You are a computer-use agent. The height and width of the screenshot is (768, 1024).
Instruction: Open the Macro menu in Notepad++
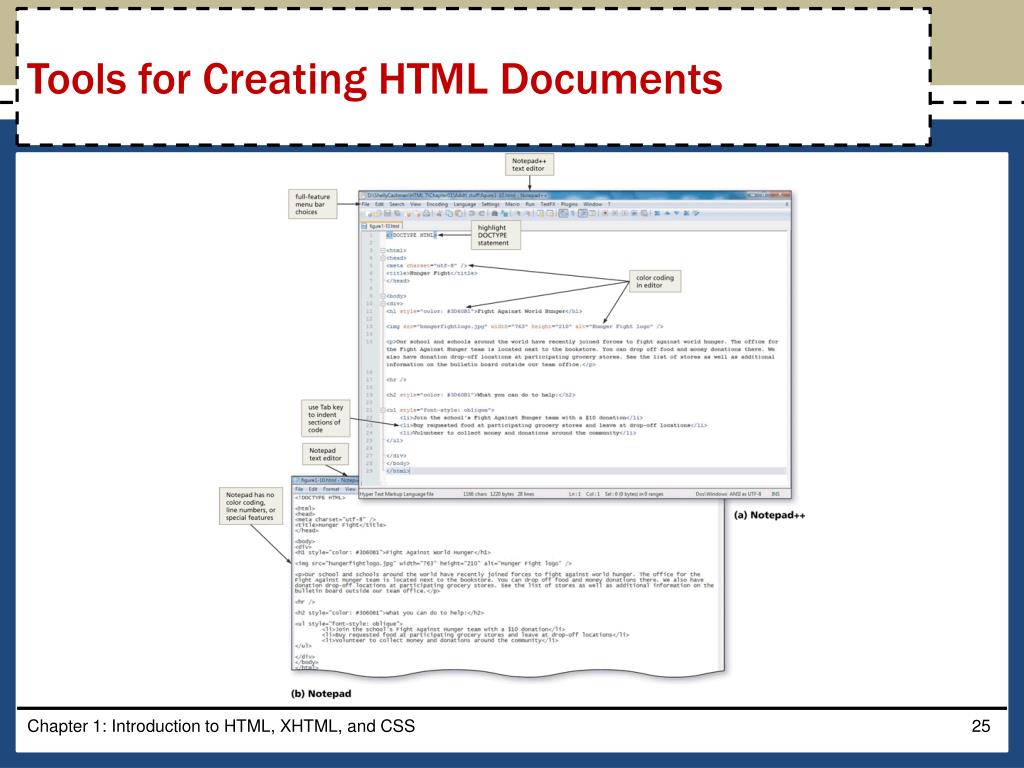(512, 204)
